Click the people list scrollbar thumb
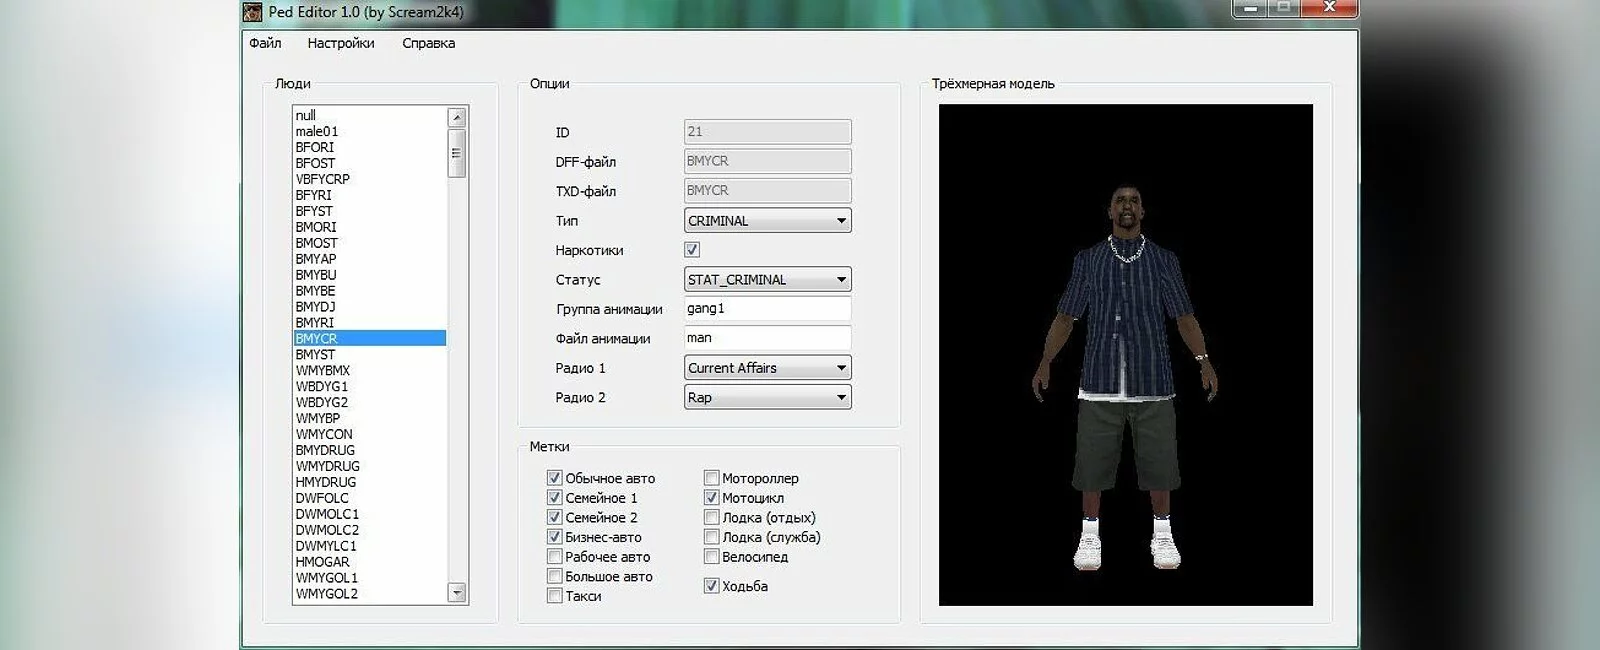This screenshot has height=650, width=1600. click(x=457, y=153)
